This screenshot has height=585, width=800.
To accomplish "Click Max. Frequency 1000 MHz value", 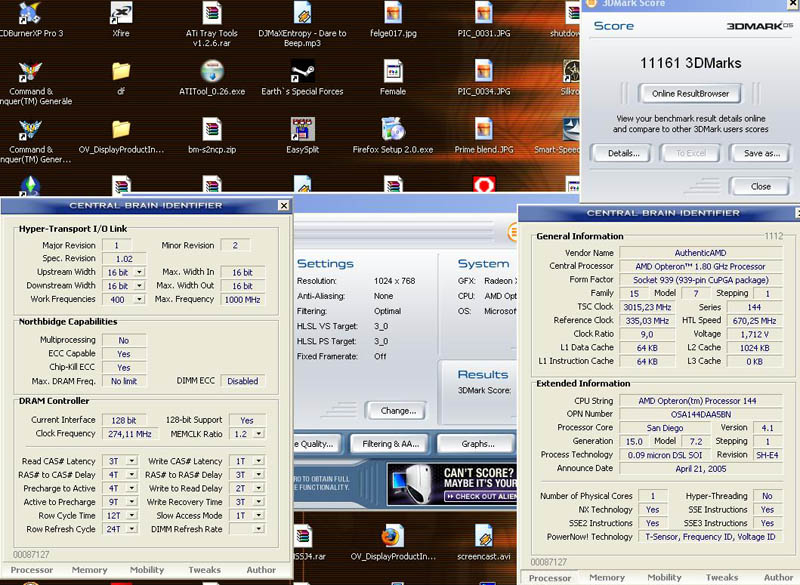I will click(x=243, y=299).
